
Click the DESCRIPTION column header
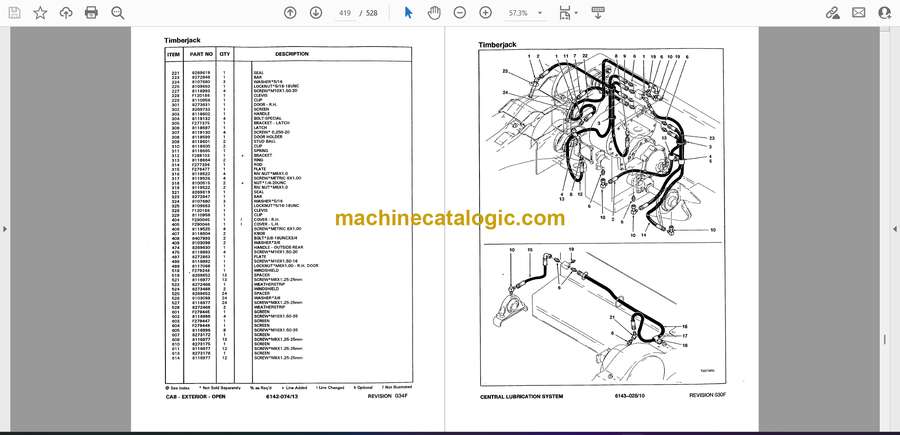click(x=292, y=54)
